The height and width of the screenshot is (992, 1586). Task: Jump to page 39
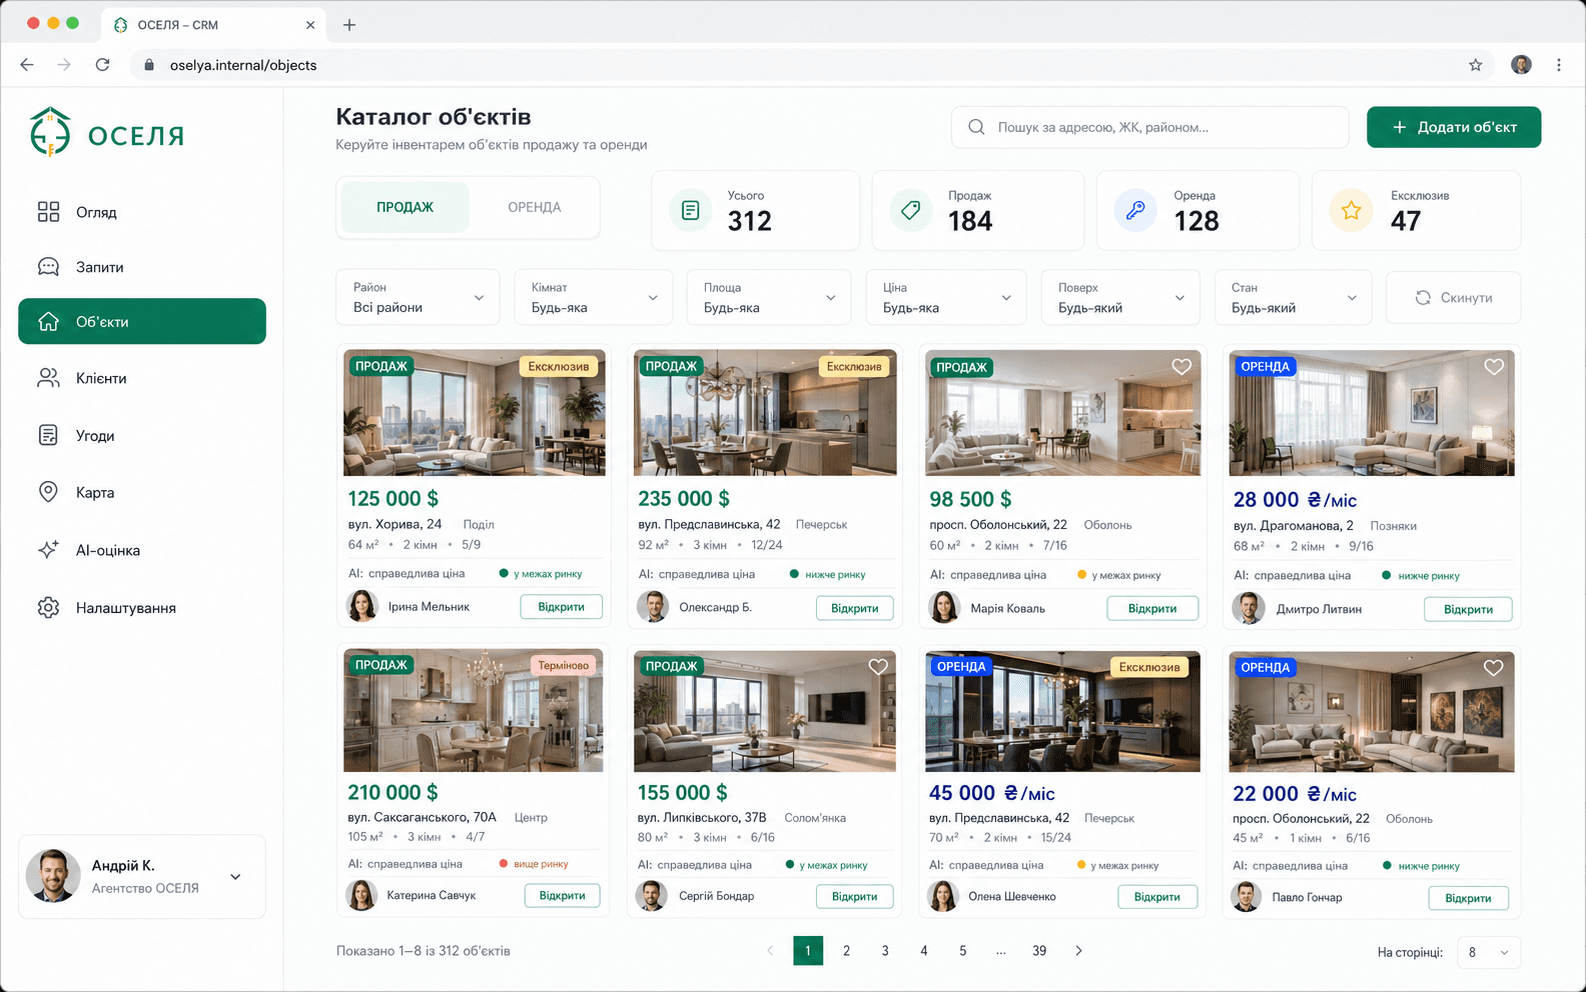pos(1039,950)
